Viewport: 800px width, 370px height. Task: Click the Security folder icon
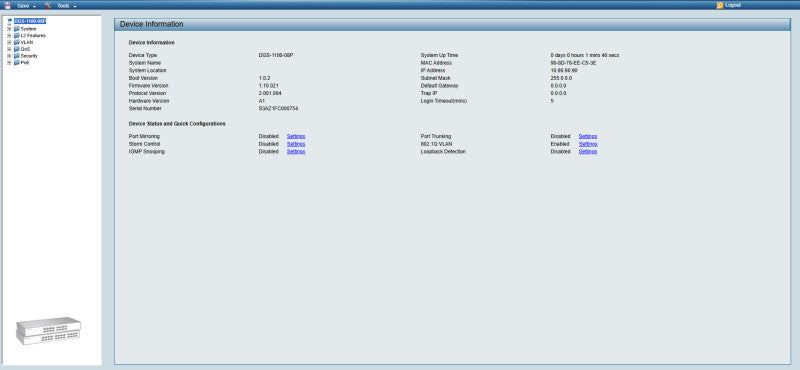[17, 56]
